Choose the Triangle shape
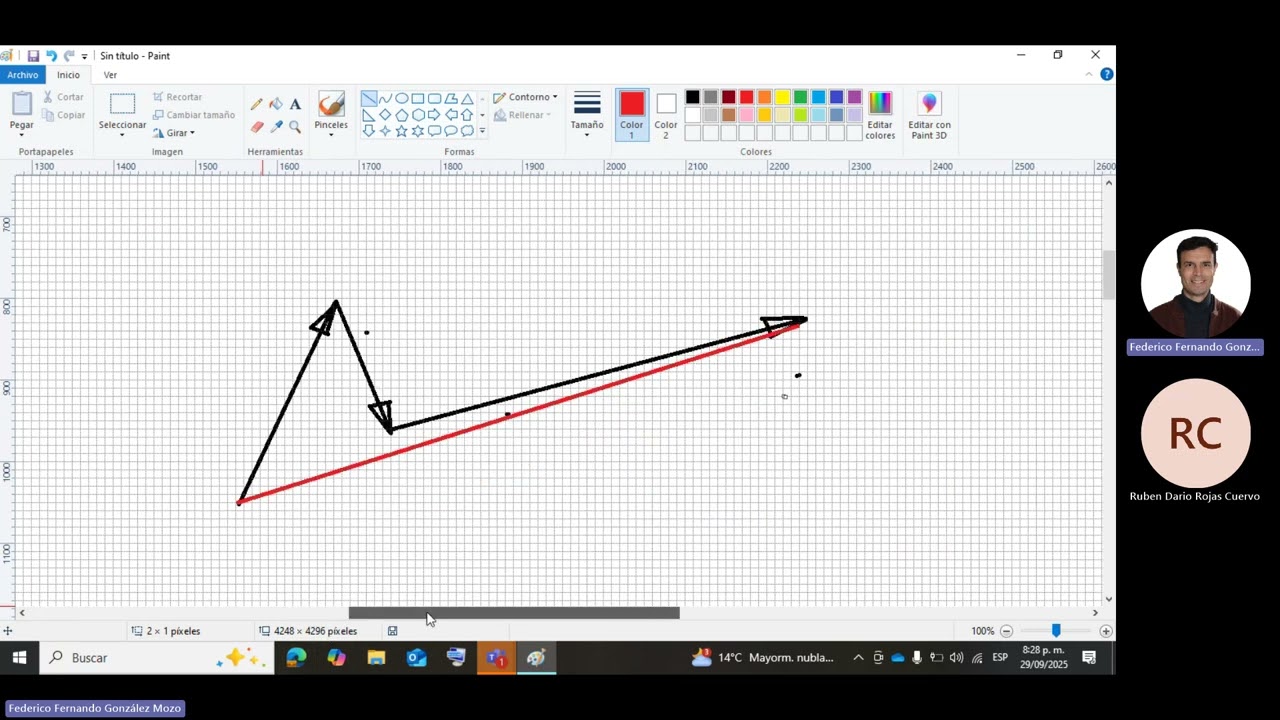Screen dimensions: 1280x720 (467, 98)
